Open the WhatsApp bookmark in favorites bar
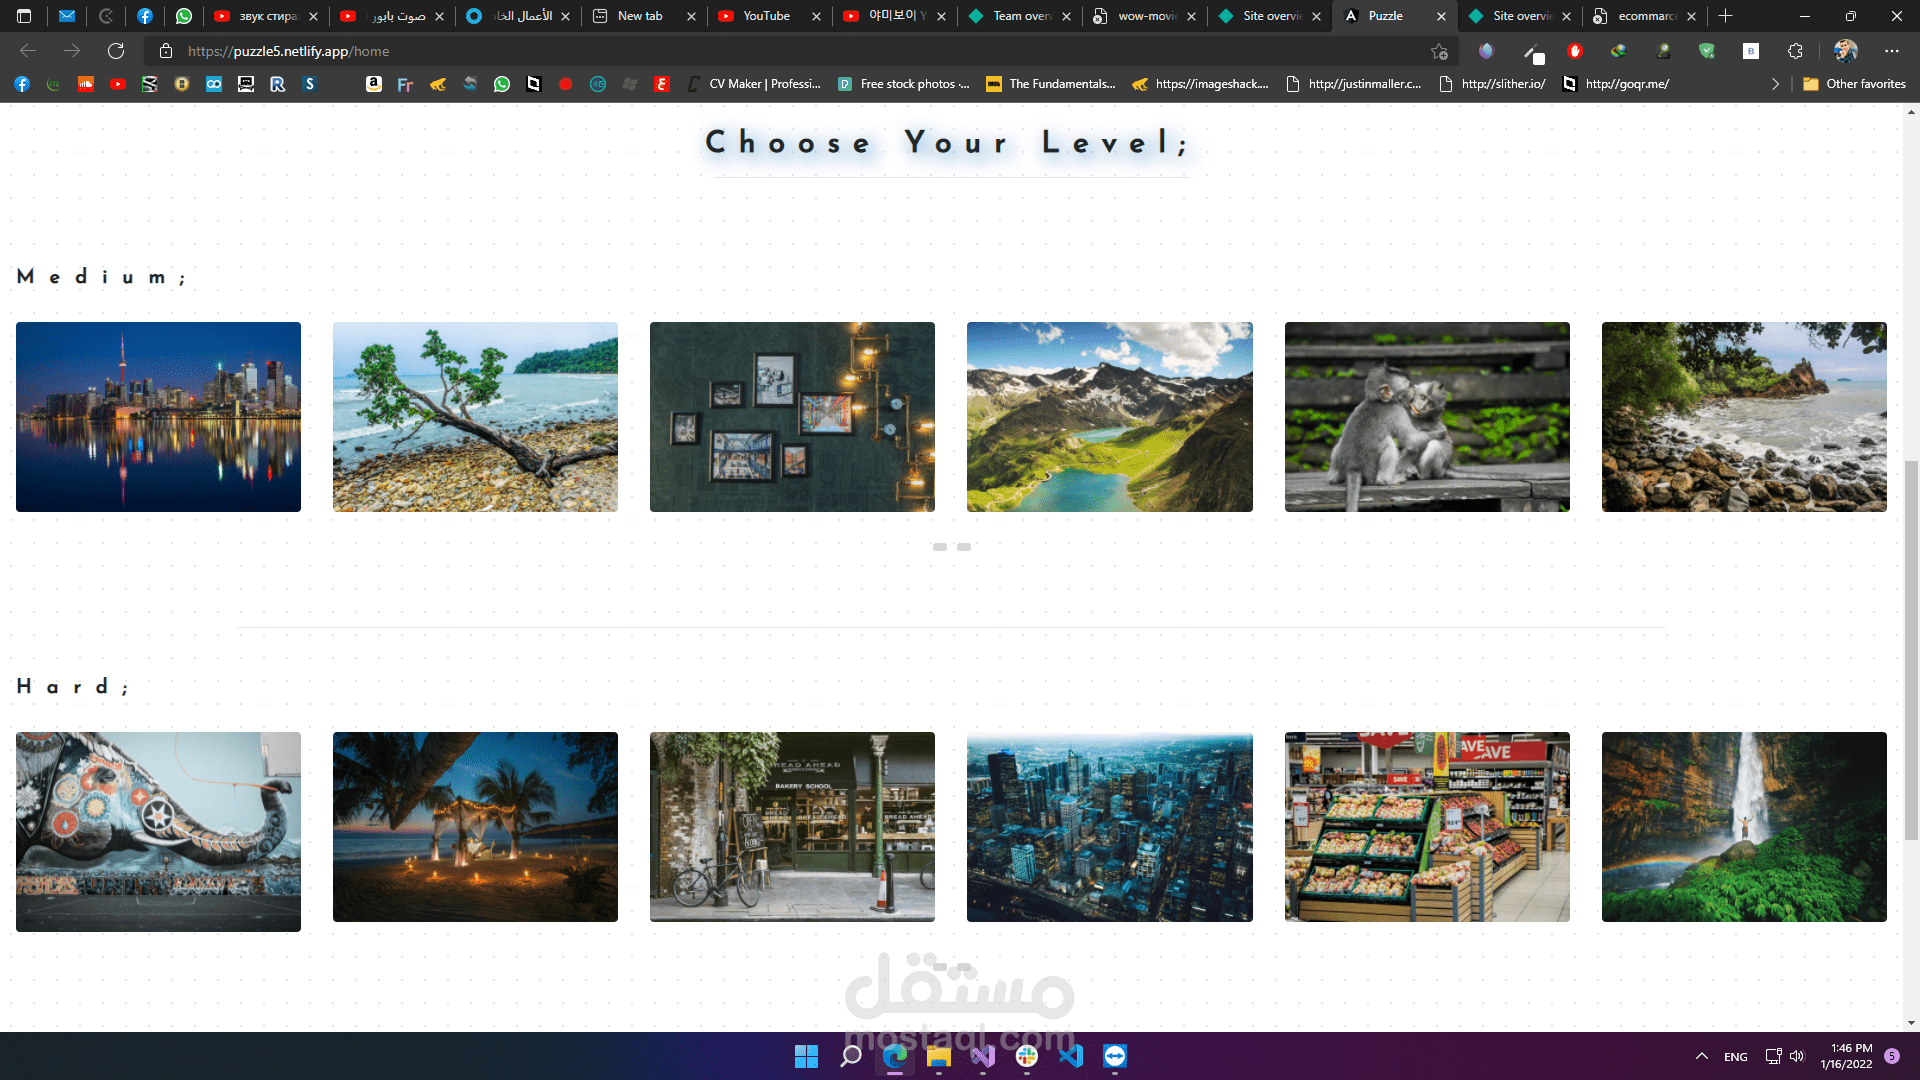 click(x=502, y=84)
